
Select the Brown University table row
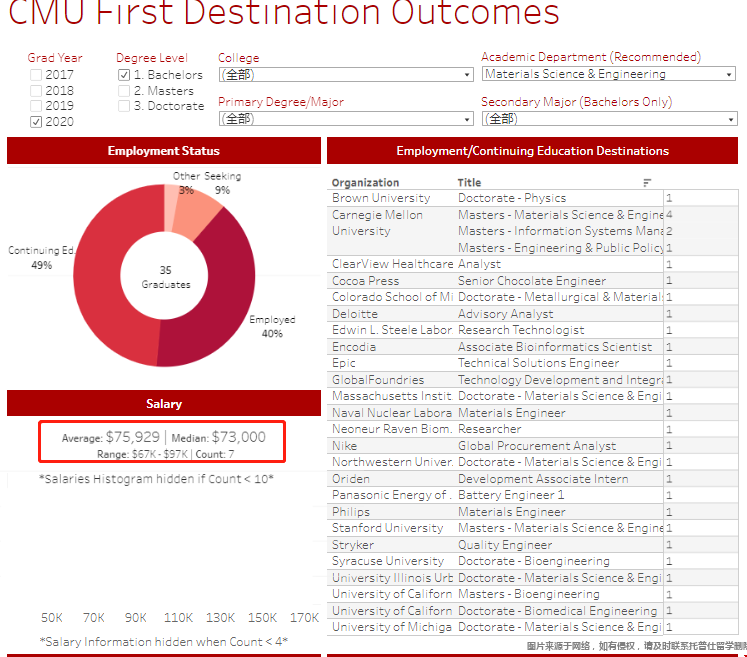(x=381, y=198)
